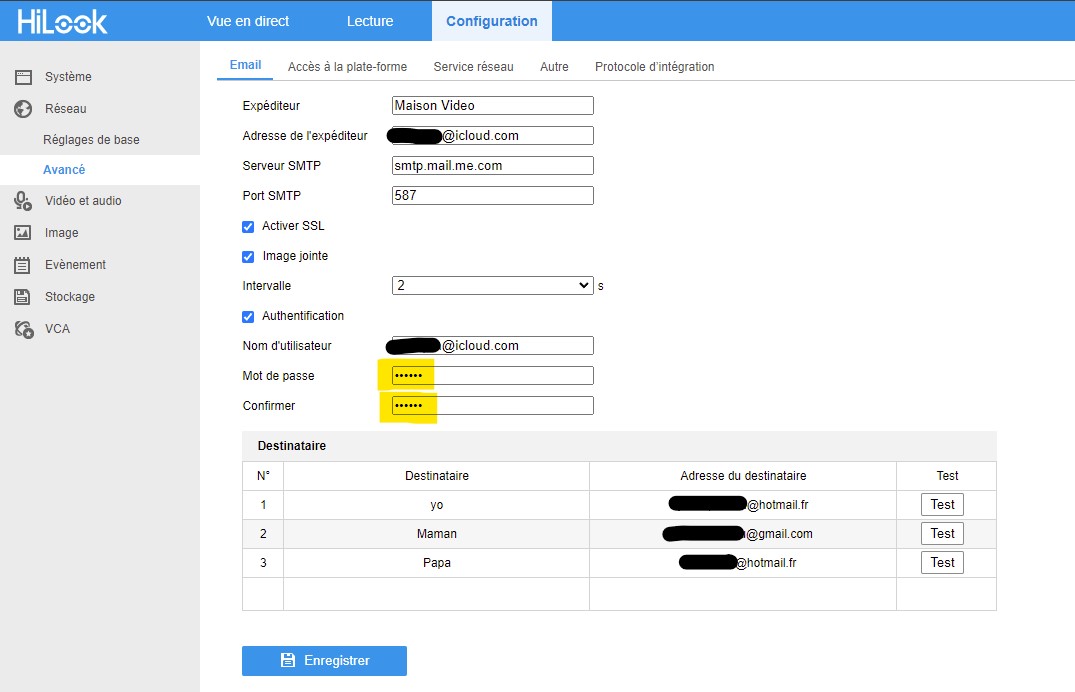Viewport: 1075px width, 692px height.
Task: Open the VCA icon in sidebar
Action: point(23,329)
